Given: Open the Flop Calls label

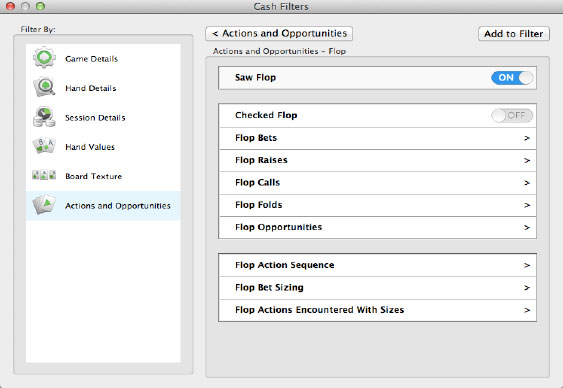Looking at the screenshot, I should click(x=257, y=182).
